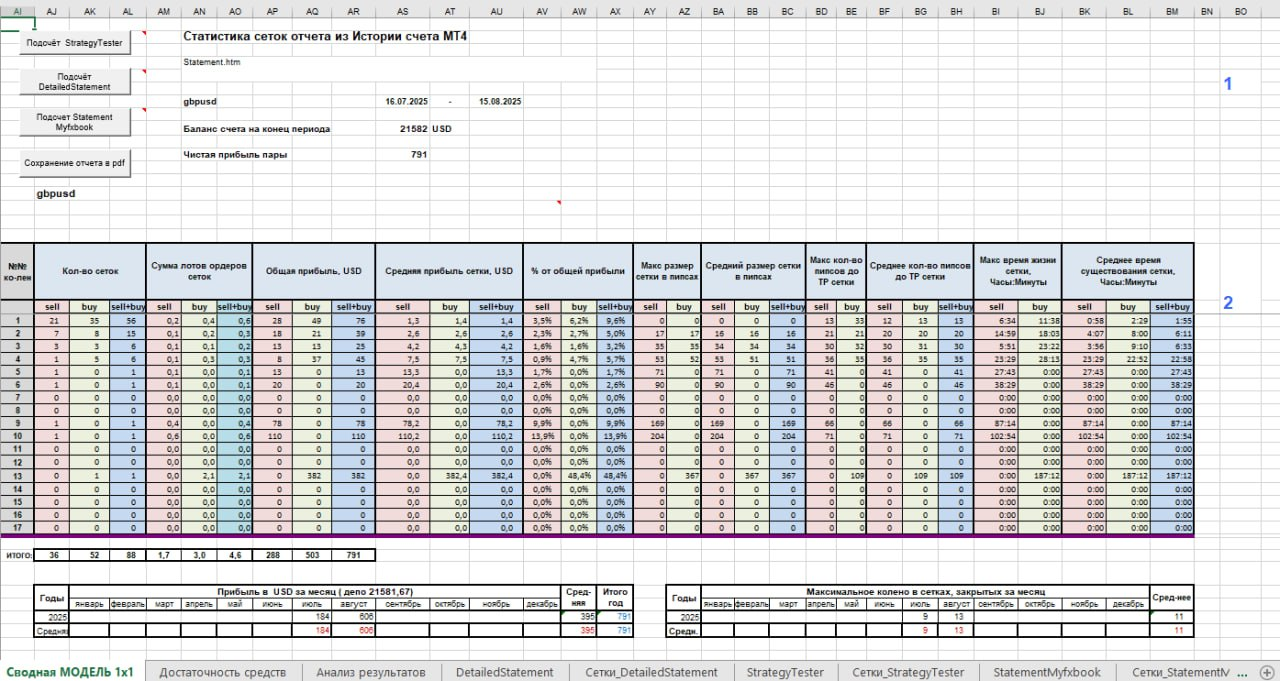Select end date cell 15.08.2025
Screen dimensions: 1280x681
[502, 102]
